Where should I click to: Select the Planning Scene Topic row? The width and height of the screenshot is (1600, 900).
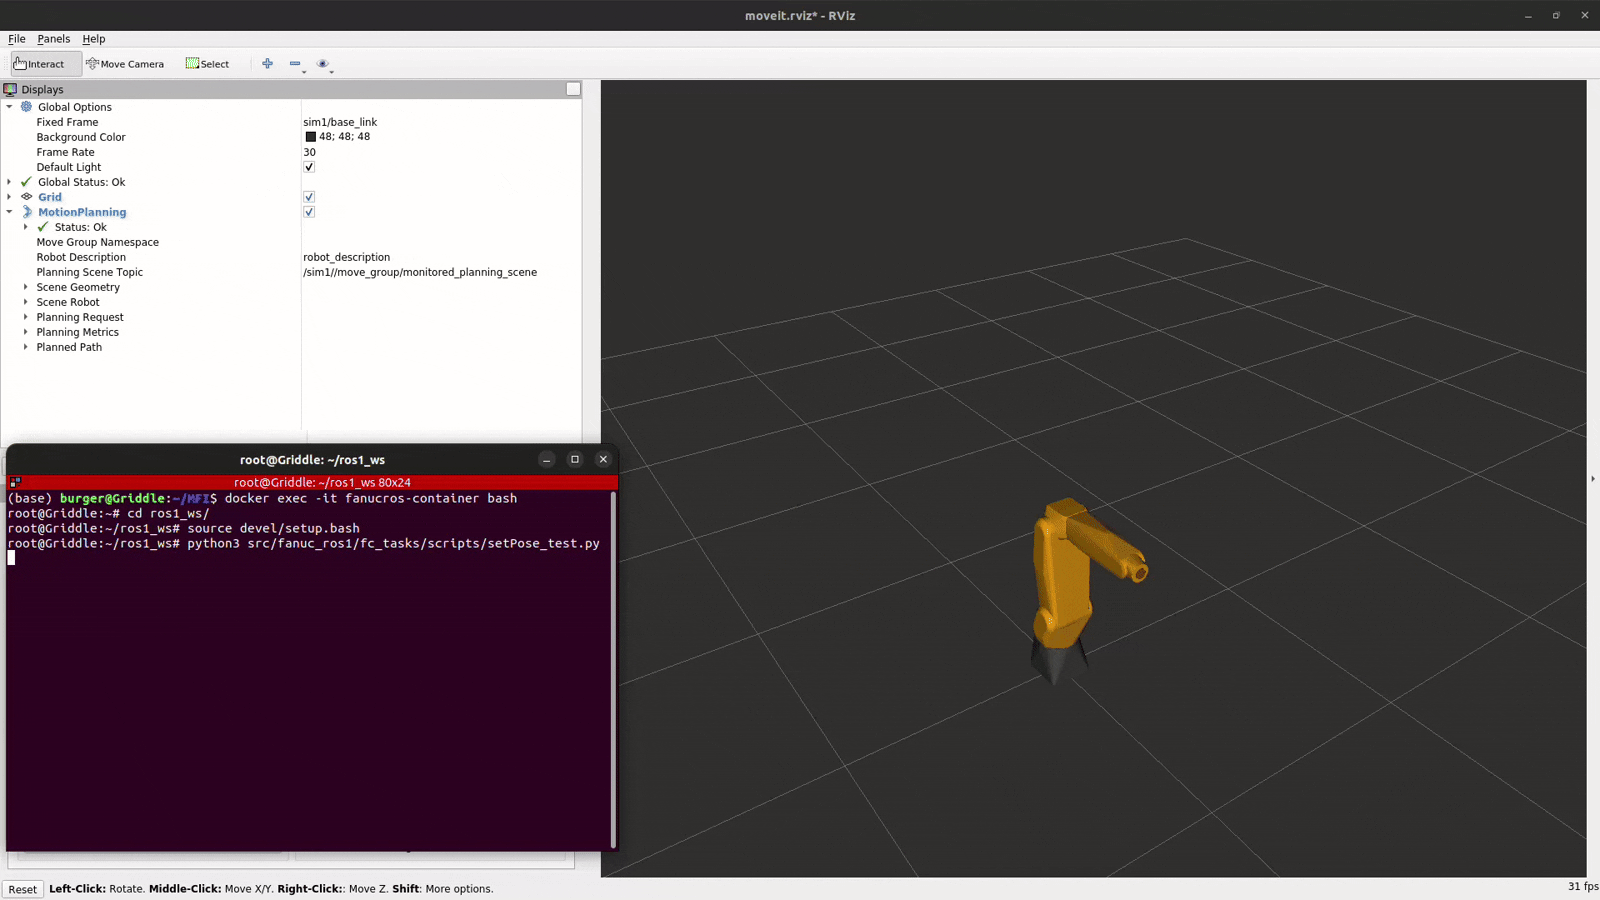coord(290,272)
